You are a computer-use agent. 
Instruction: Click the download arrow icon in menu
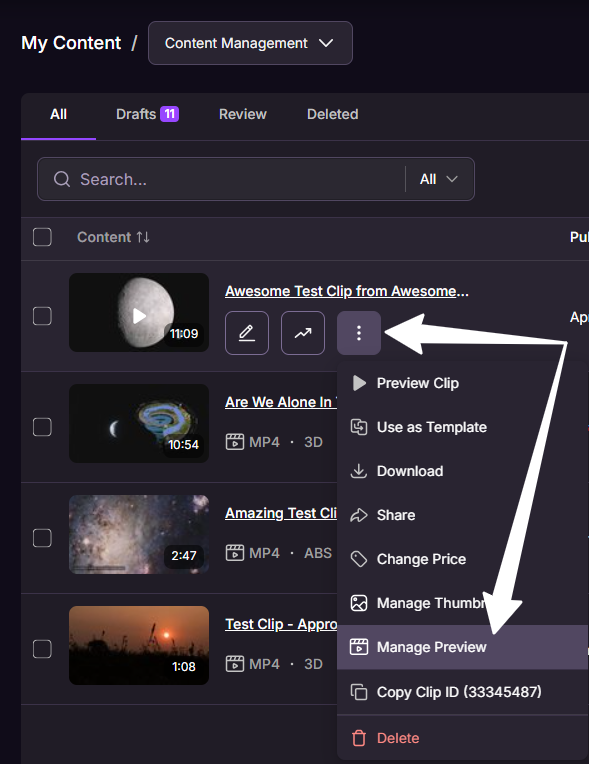[359, 471]
